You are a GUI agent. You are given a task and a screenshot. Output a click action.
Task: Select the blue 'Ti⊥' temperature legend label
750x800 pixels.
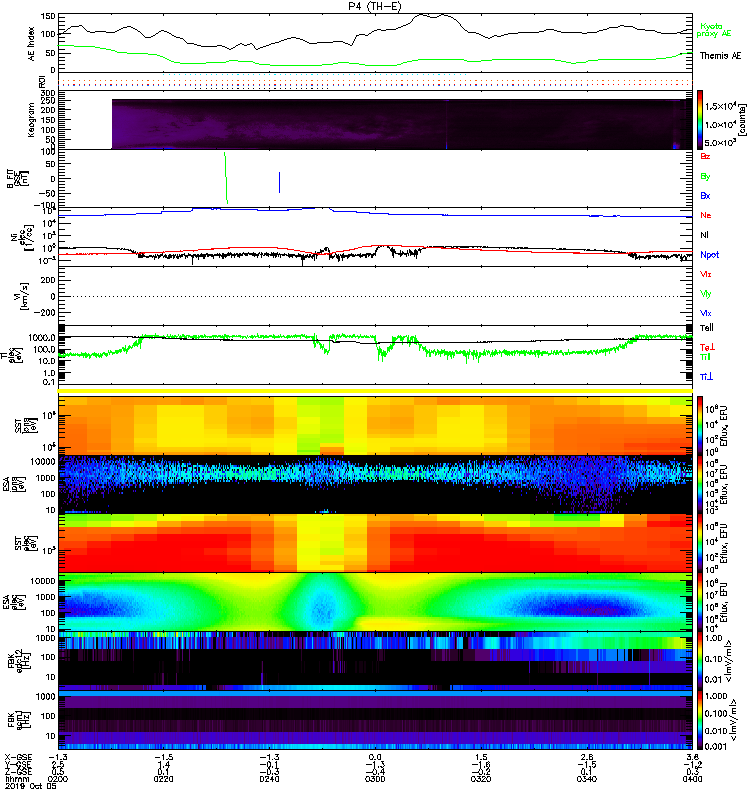pyautogui.click(x=706, y=377)
